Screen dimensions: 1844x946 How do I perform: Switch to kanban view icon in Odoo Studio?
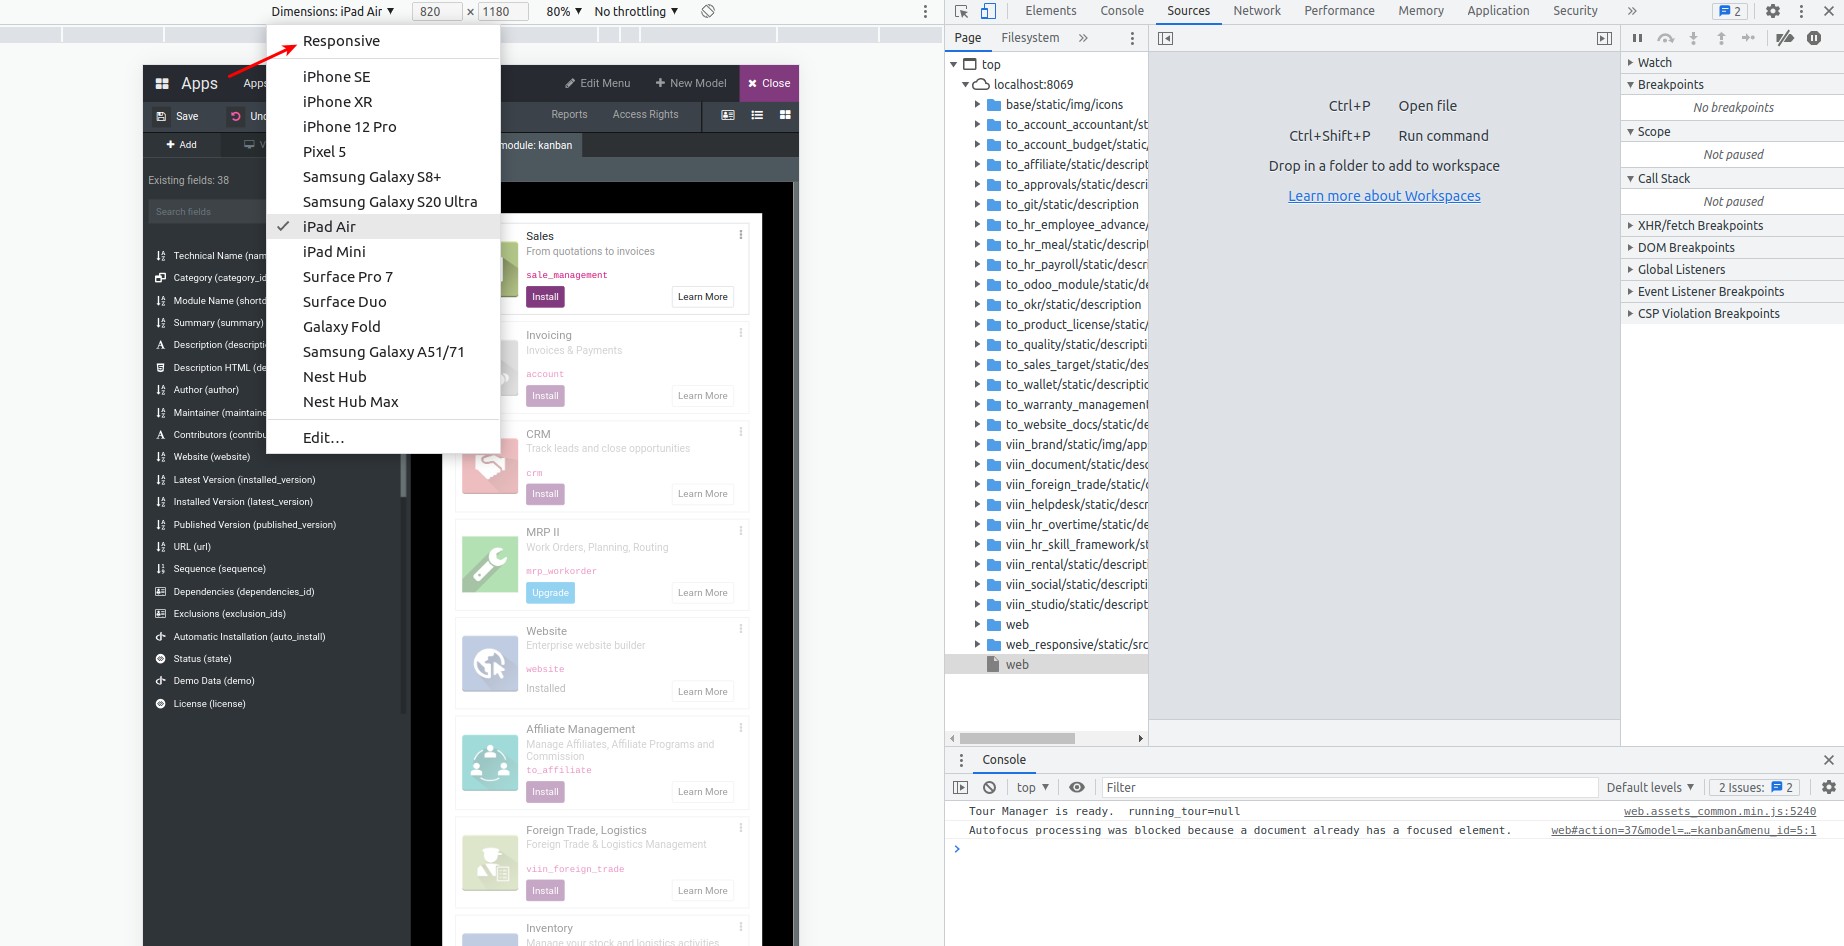(x=785, y=115)
